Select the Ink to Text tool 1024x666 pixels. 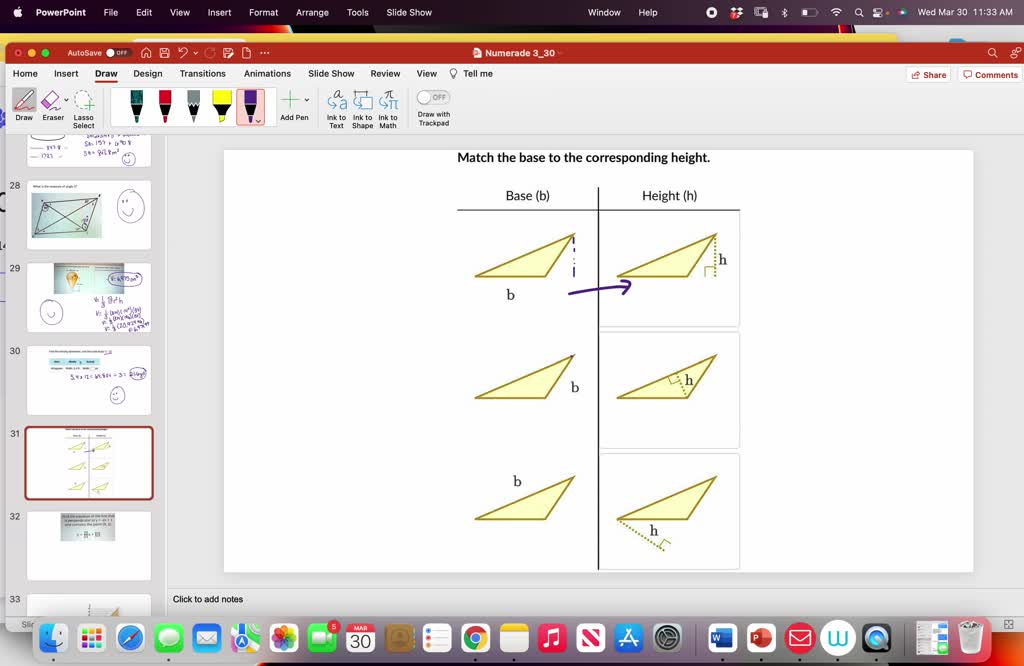(338, 104)
